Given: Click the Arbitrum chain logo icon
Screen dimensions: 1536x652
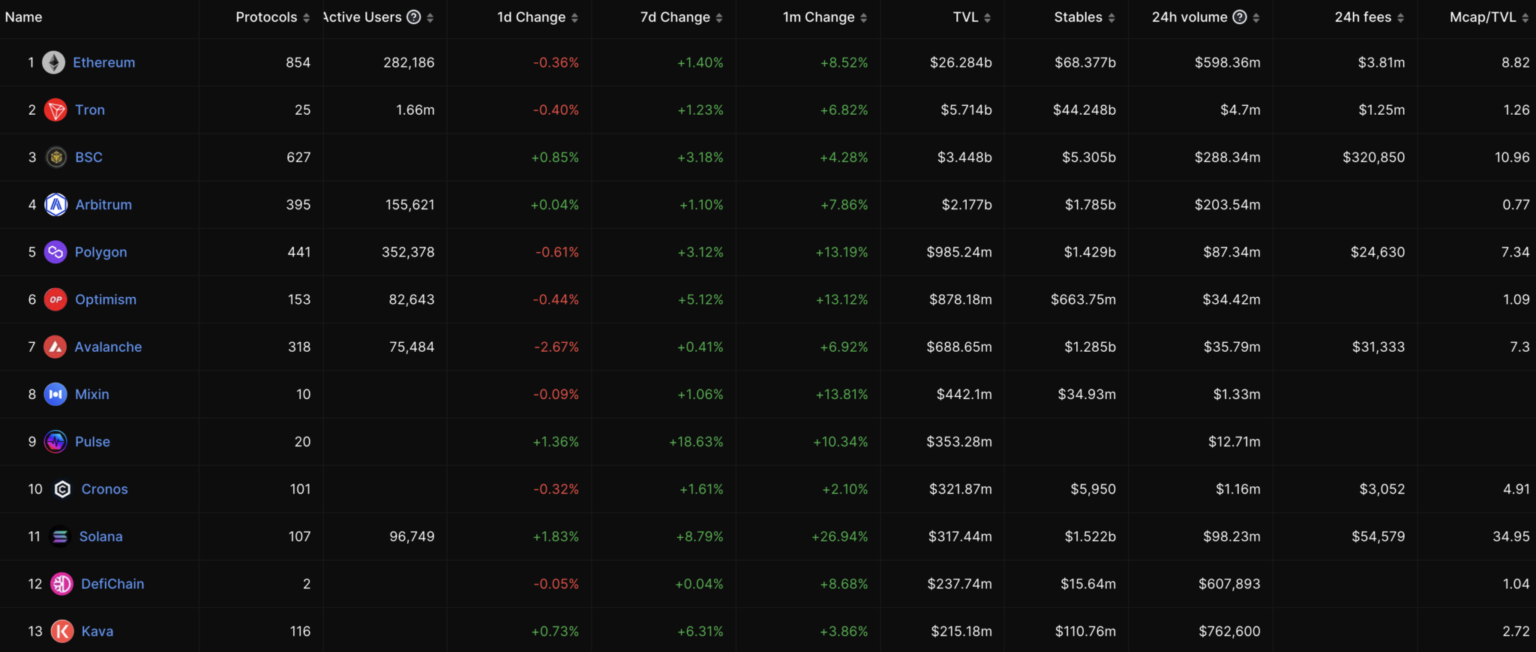Looking at the screenshot, I should (56, 205).
